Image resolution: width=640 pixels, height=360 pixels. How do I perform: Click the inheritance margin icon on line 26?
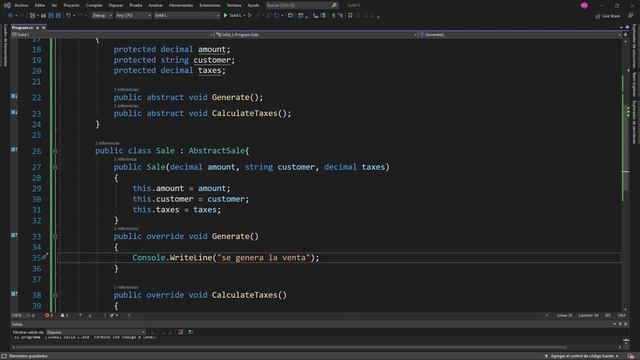pyautogui.click(x=14, y=150)
